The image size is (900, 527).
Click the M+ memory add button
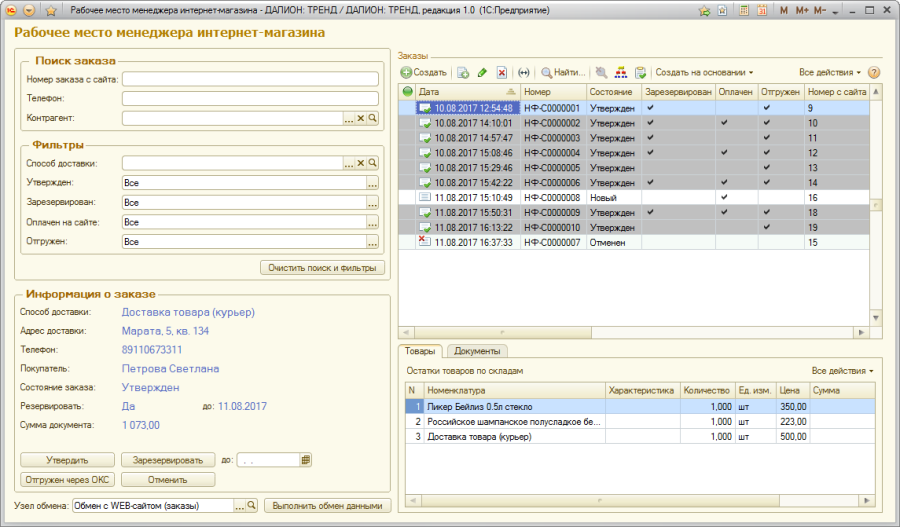coord(802,10)
